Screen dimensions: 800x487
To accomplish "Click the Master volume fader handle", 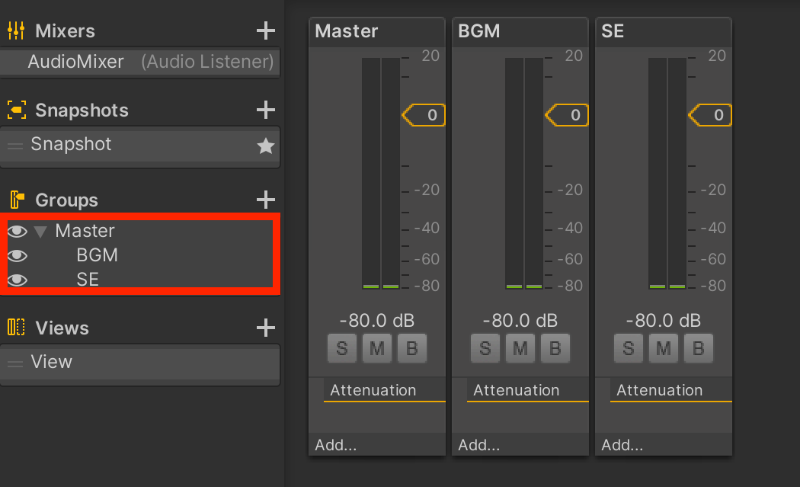I will pyautogui.click(x=424, y=116).
